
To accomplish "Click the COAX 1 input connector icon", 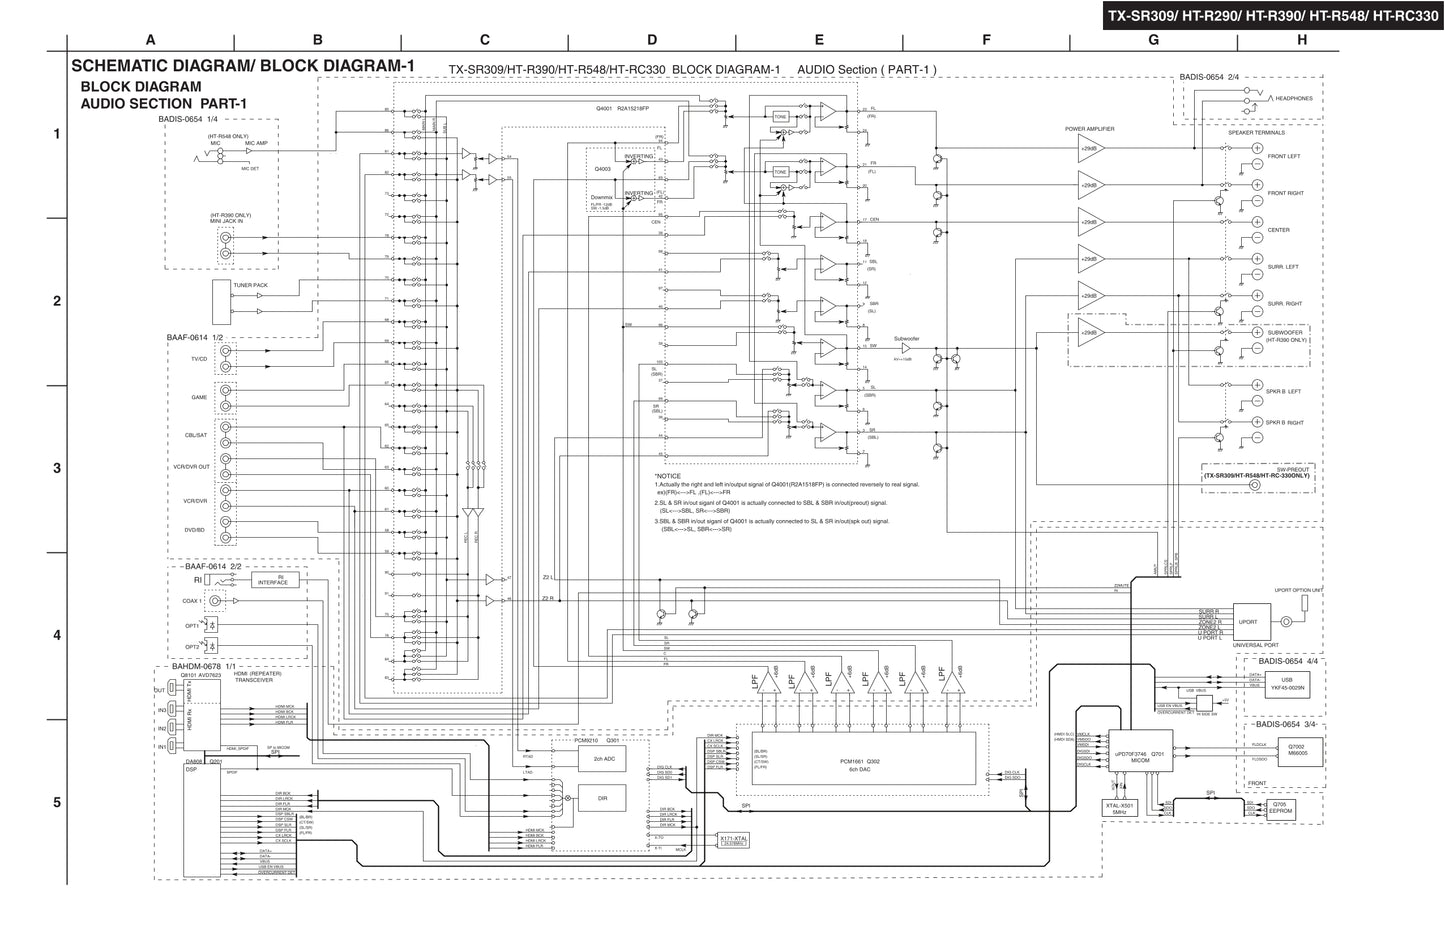I will [214, 601].
